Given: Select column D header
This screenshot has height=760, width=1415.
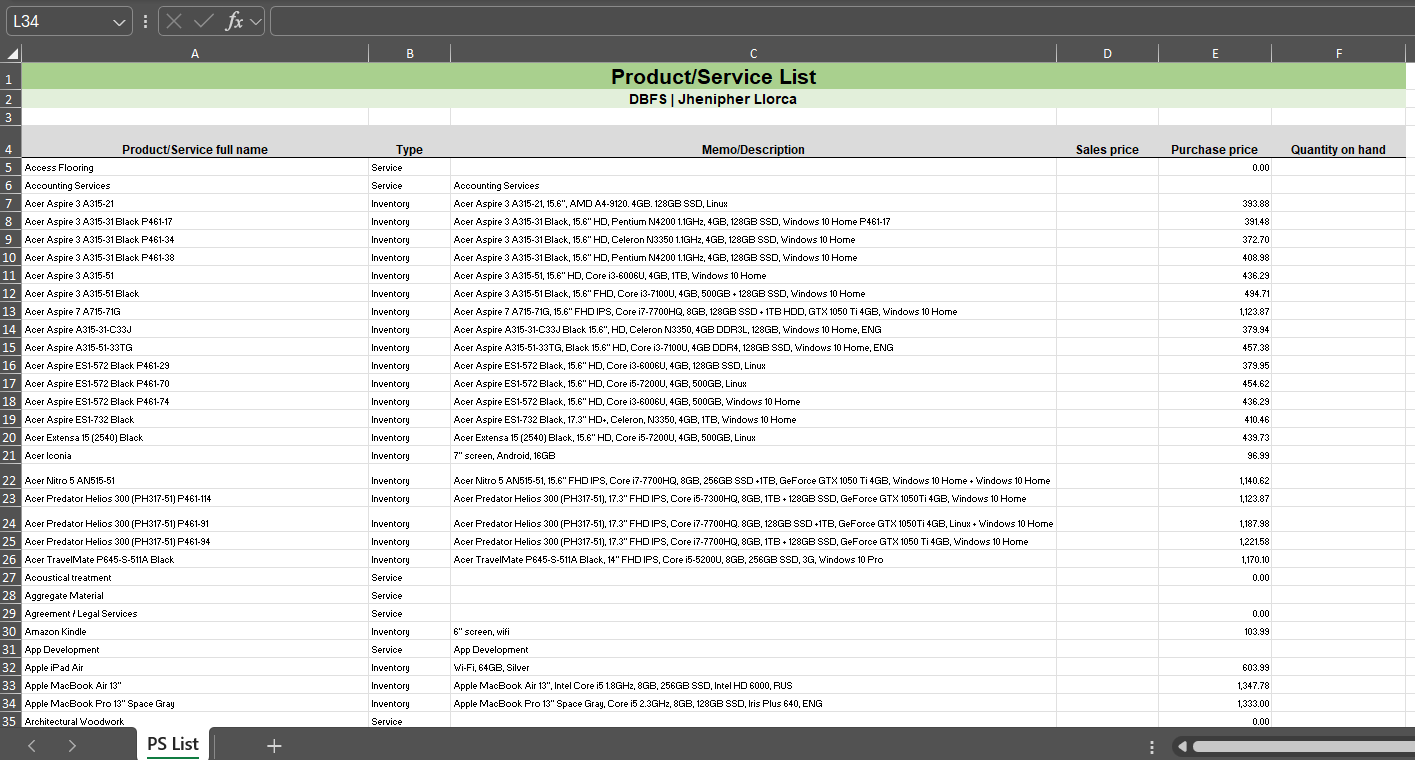Looking at the screenshot, I should 1107,54.
